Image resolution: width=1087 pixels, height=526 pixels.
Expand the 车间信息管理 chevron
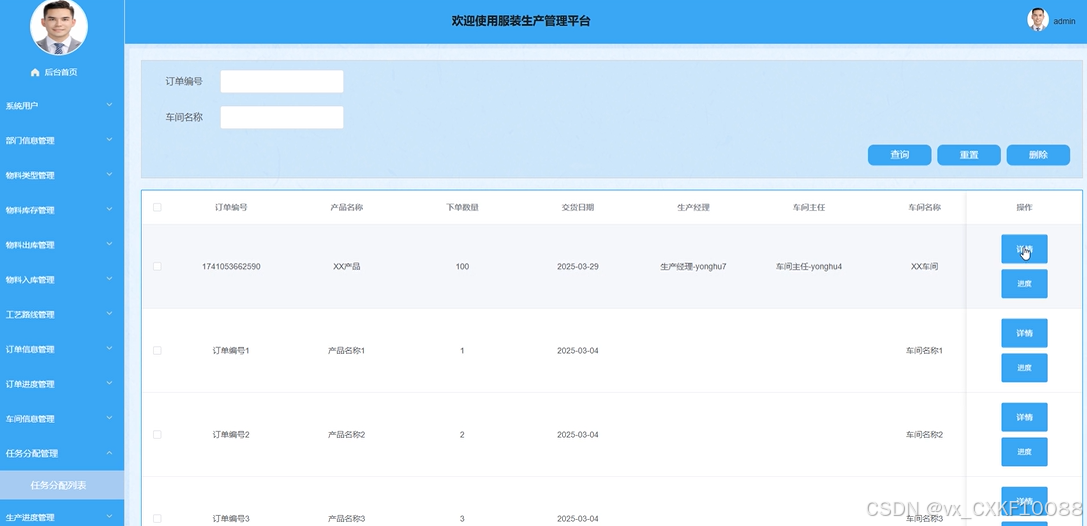(110, 417)
